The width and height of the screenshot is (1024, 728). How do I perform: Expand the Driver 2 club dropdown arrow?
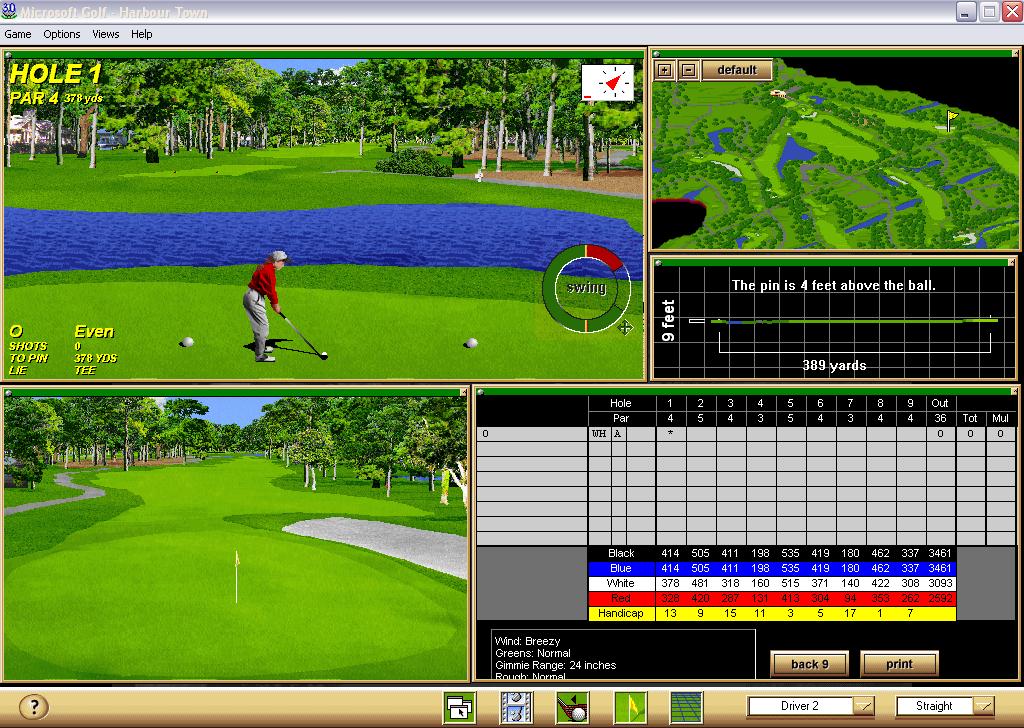pos(863,706)
